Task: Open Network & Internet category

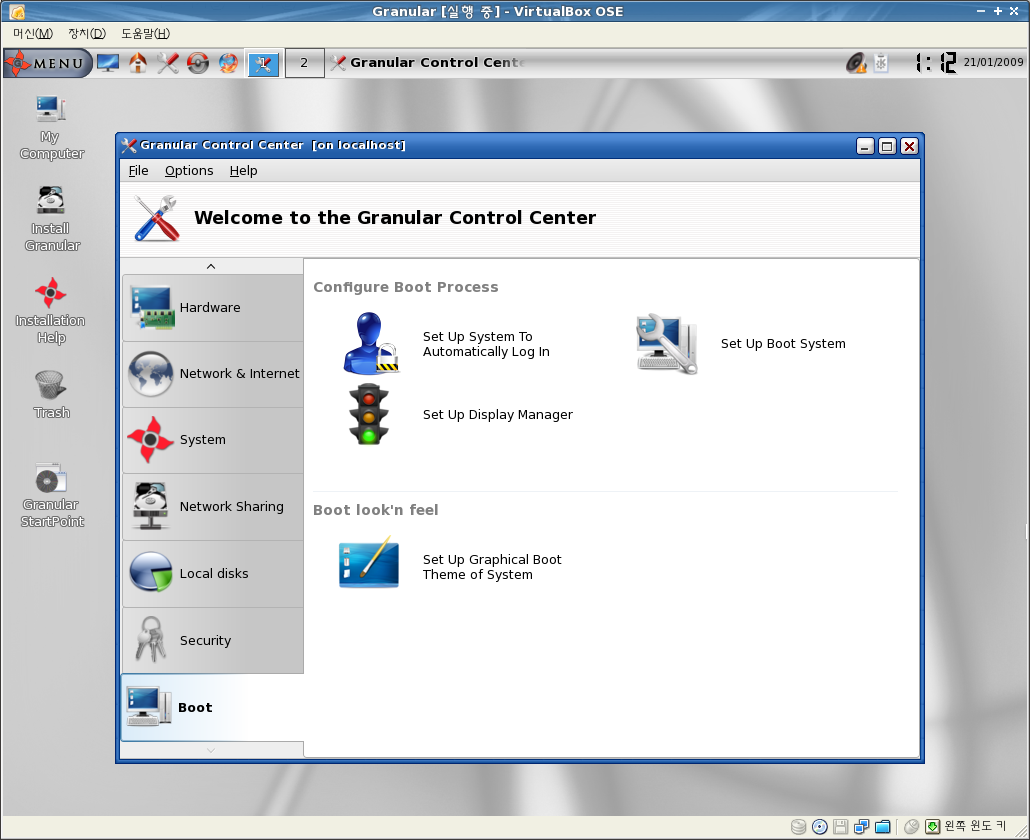Action: pos(213,374)
